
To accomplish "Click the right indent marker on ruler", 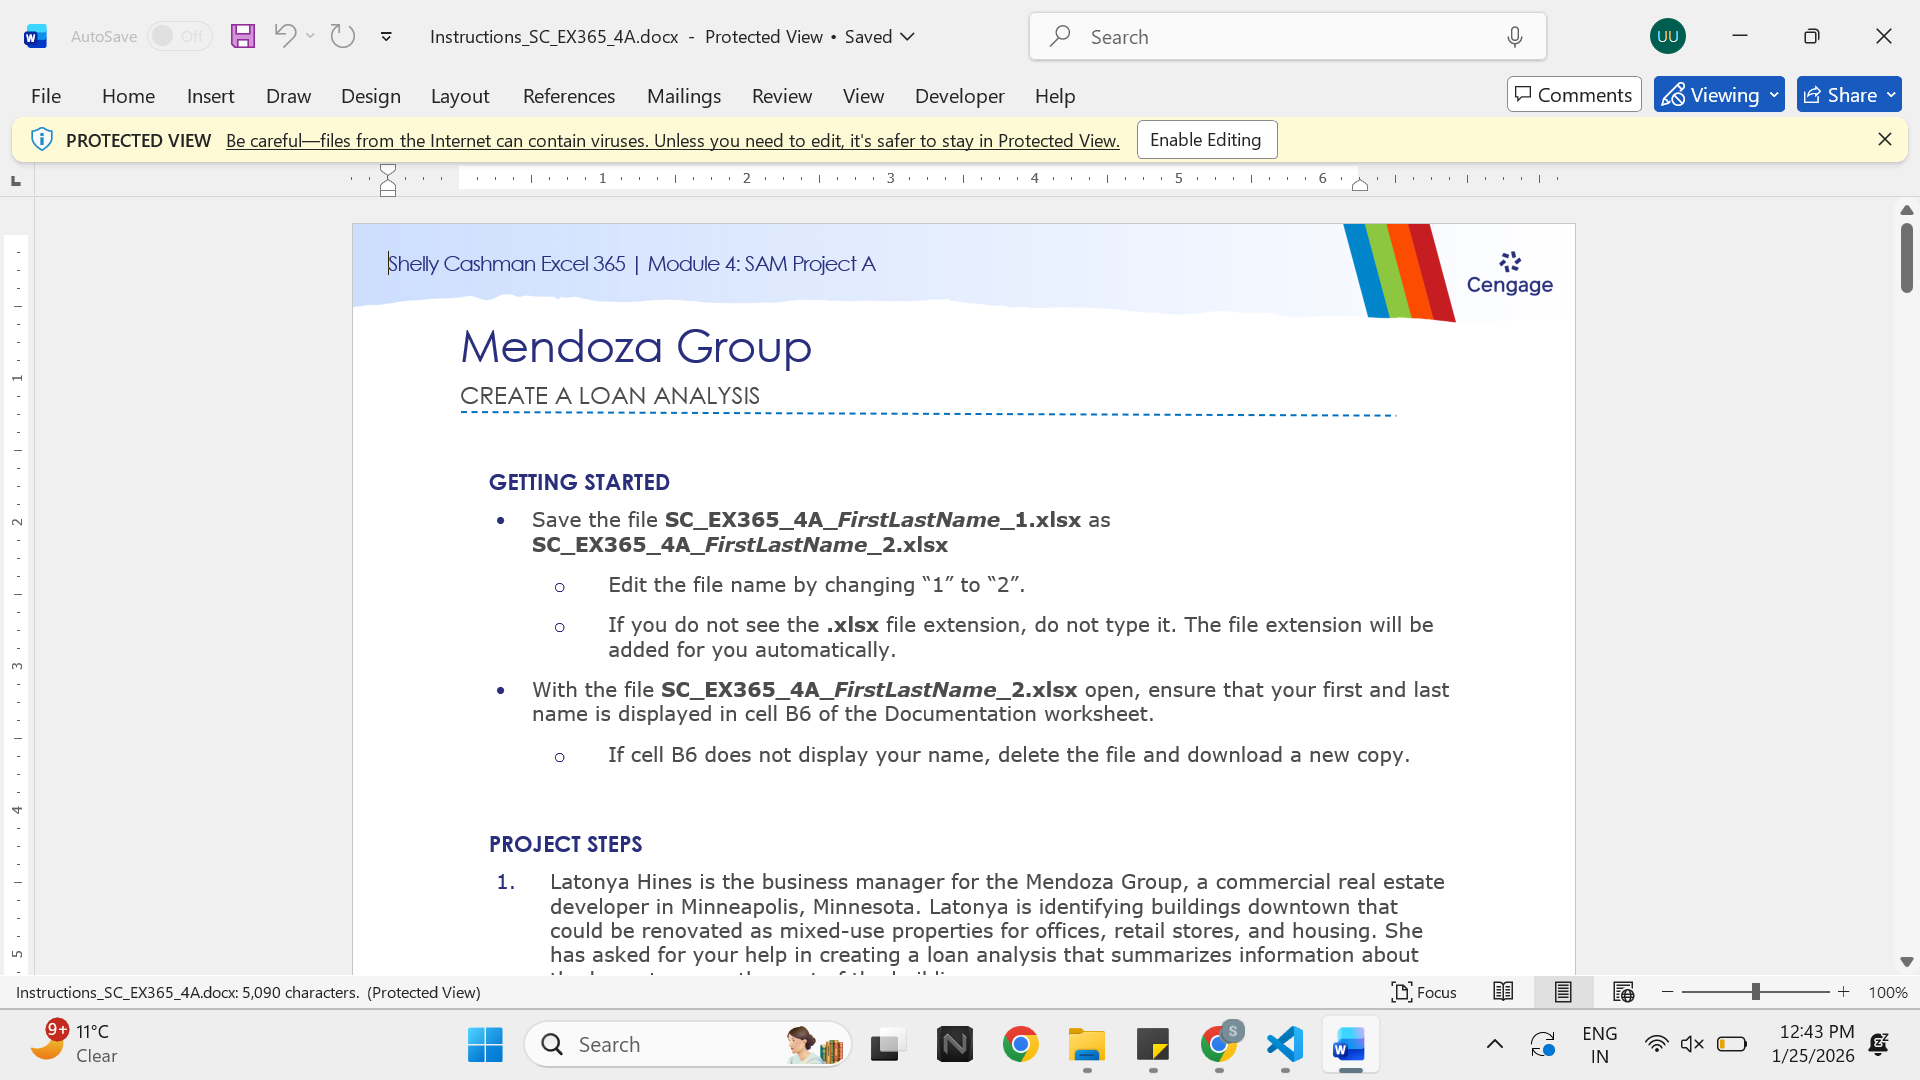I will click(x=1360, y=184).
